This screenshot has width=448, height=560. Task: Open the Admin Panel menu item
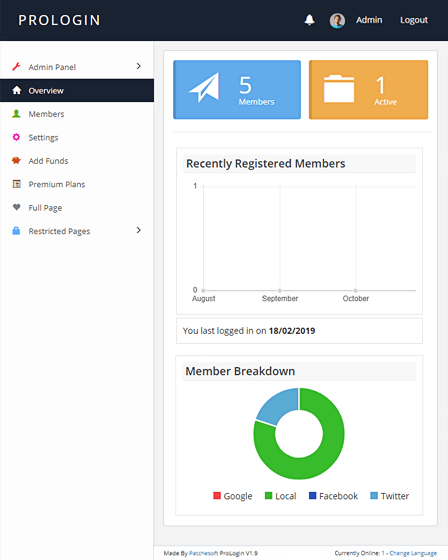[77, 67]
